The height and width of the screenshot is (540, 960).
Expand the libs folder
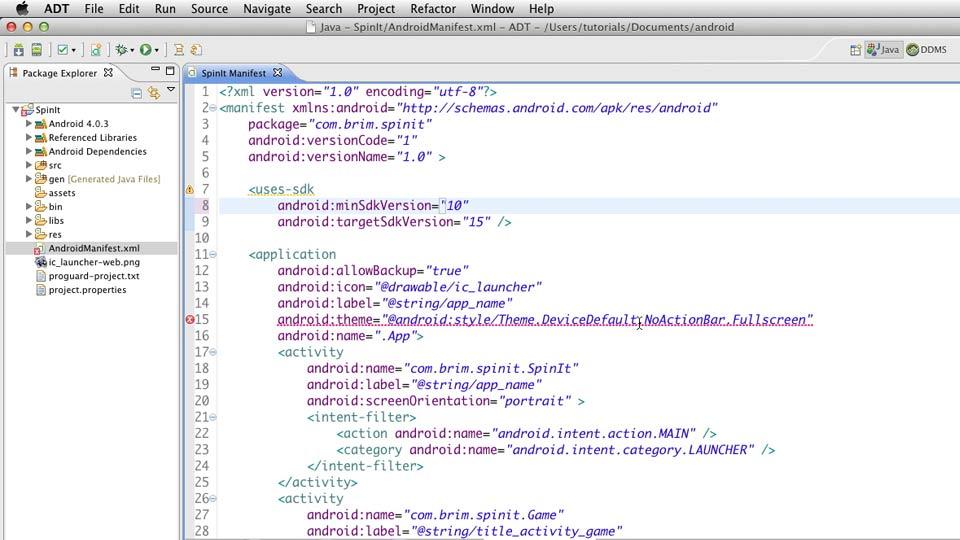(x=28, y=220)
